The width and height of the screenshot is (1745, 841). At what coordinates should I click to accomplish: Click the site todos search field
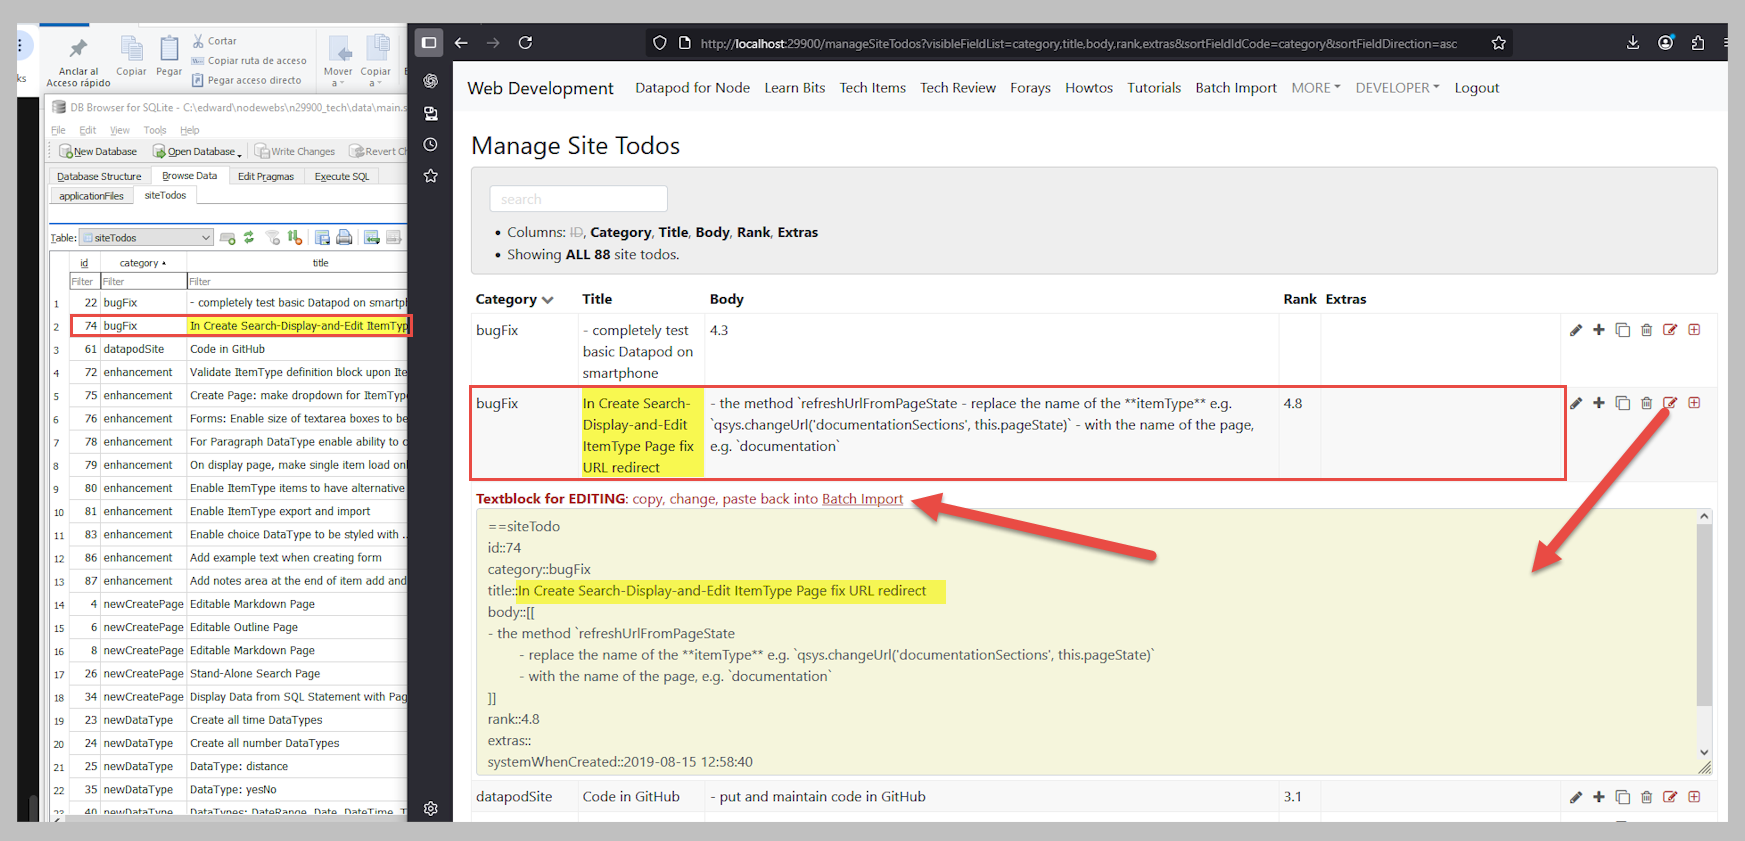click(578, 199)
